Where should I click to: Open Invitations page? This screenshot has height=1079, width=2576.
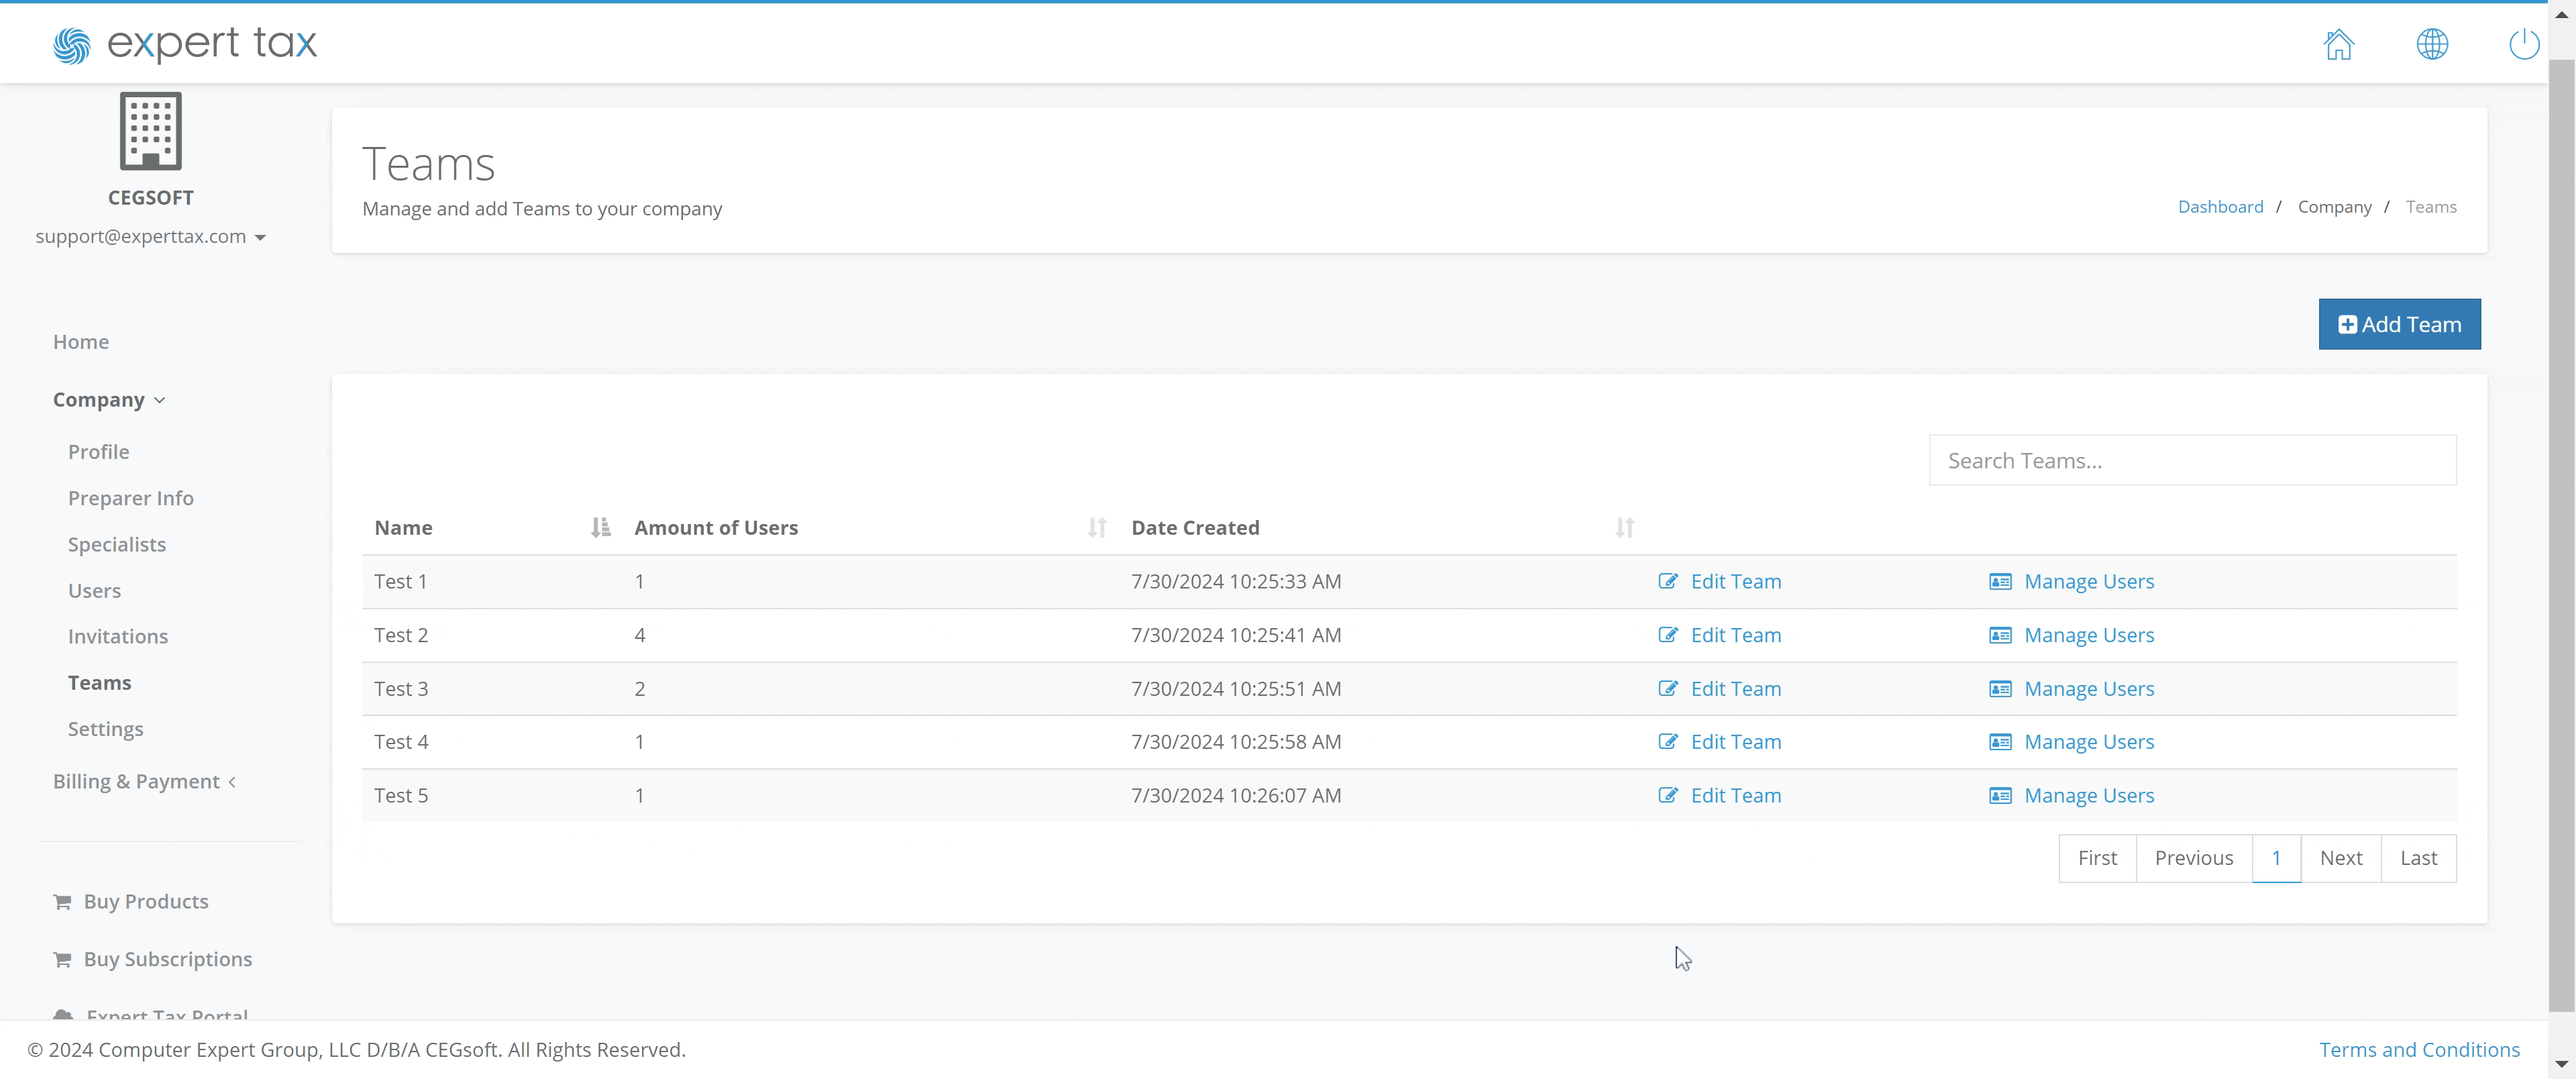118,636
